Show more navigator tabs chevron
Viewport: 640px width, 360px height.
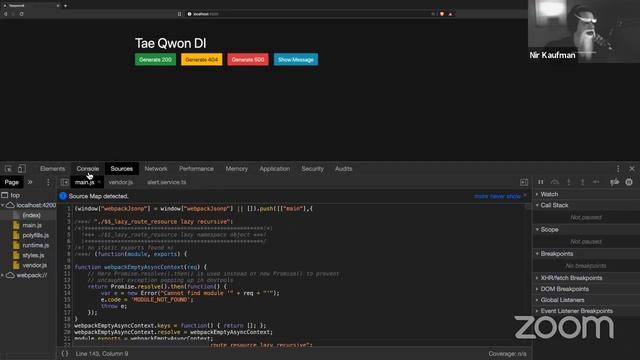(x=30, y=182)
